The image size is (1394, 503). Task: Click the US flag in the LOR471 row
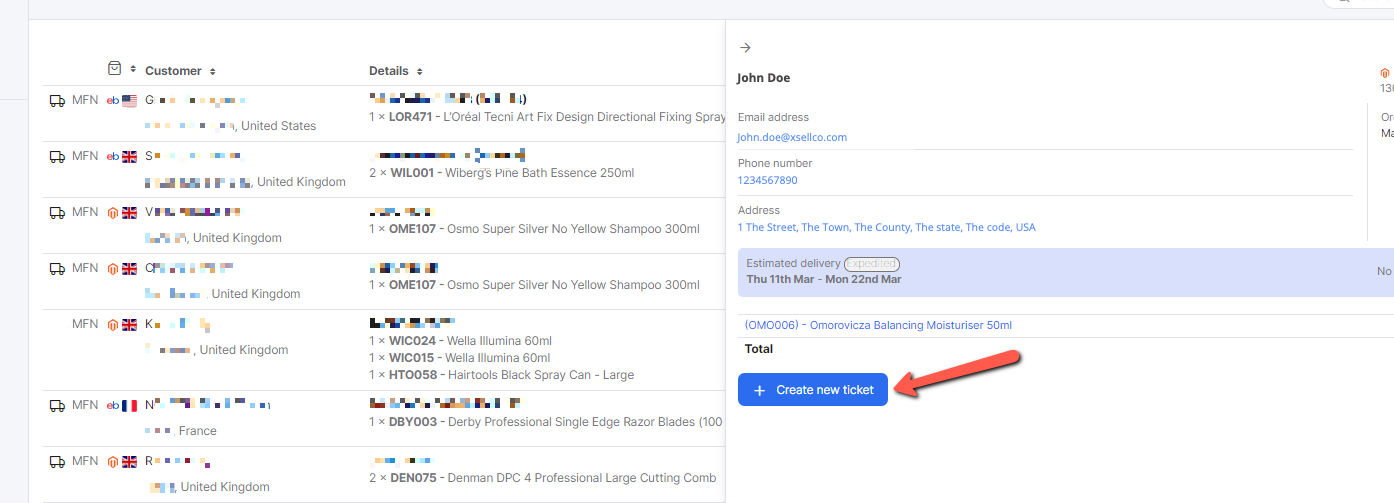point(129,100)
